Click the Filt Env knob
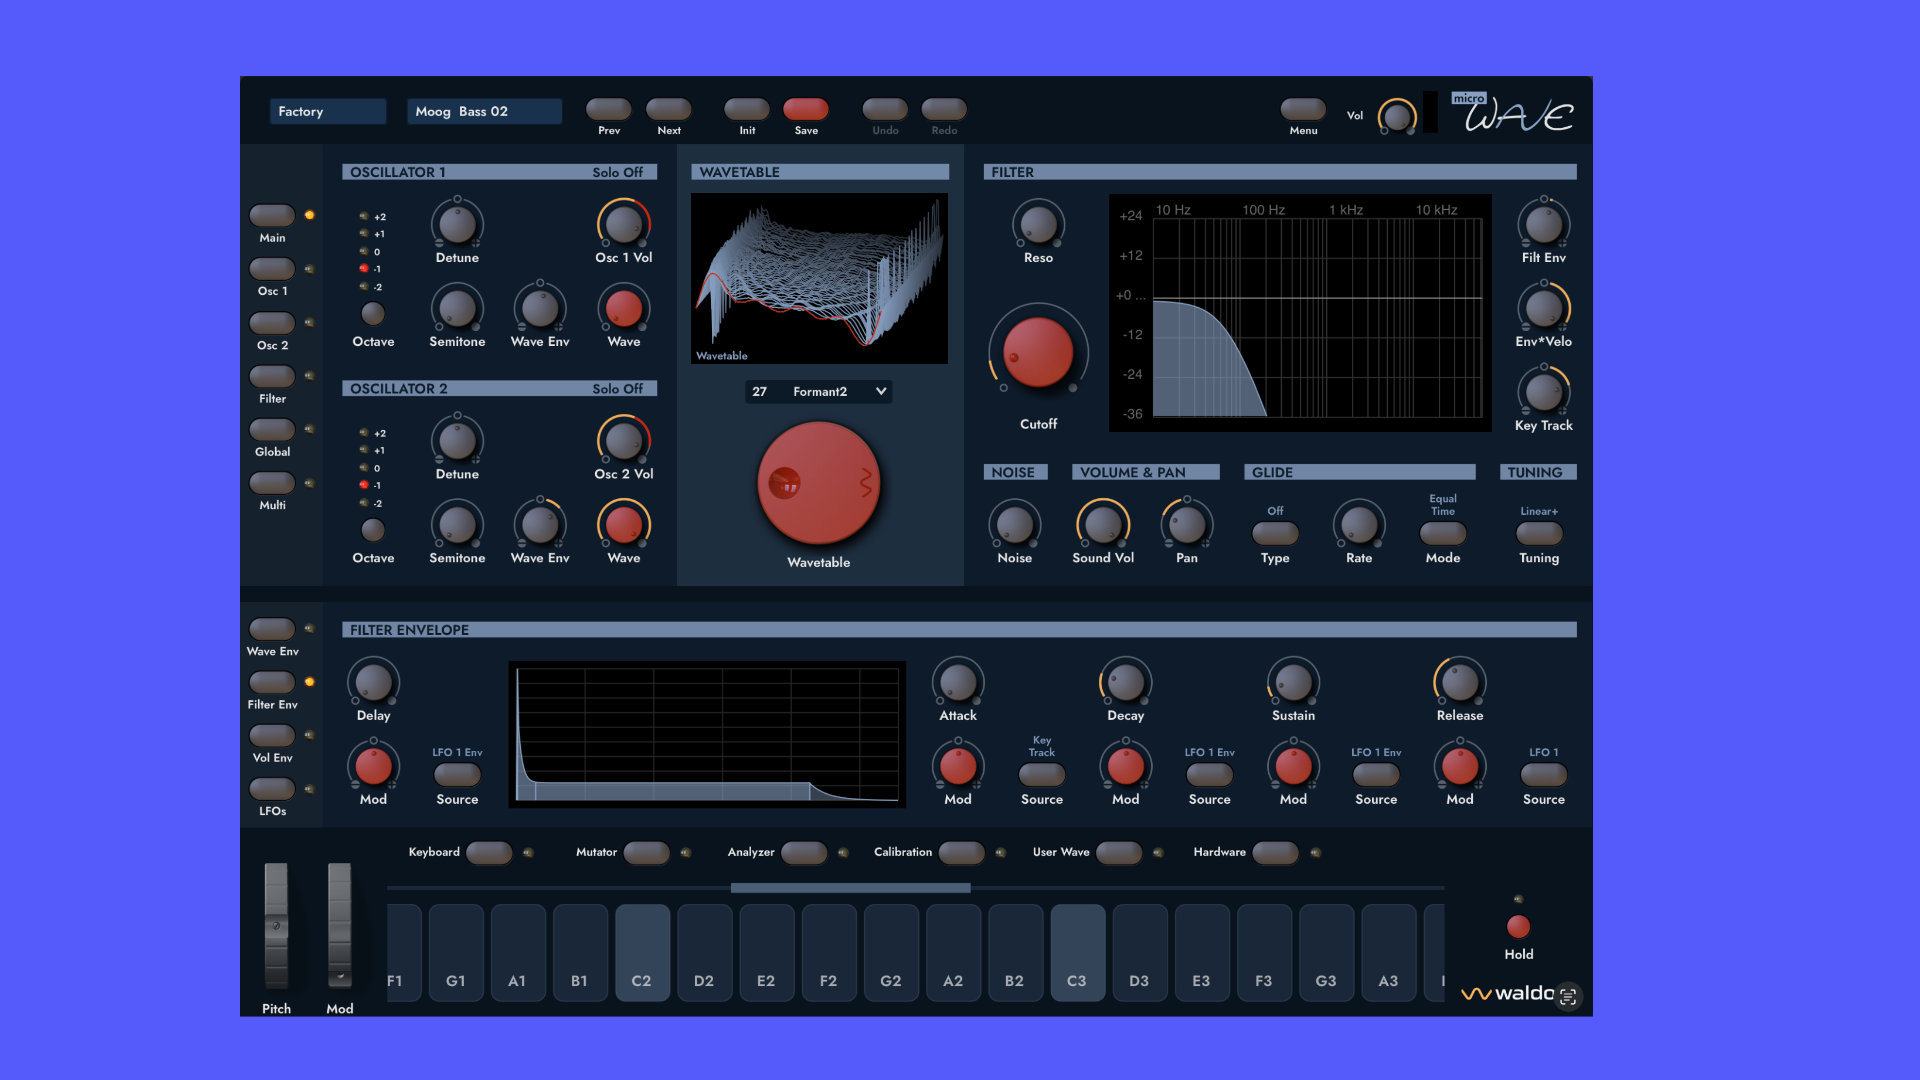The image size is (1920, 1080). tap(1544, 224)
